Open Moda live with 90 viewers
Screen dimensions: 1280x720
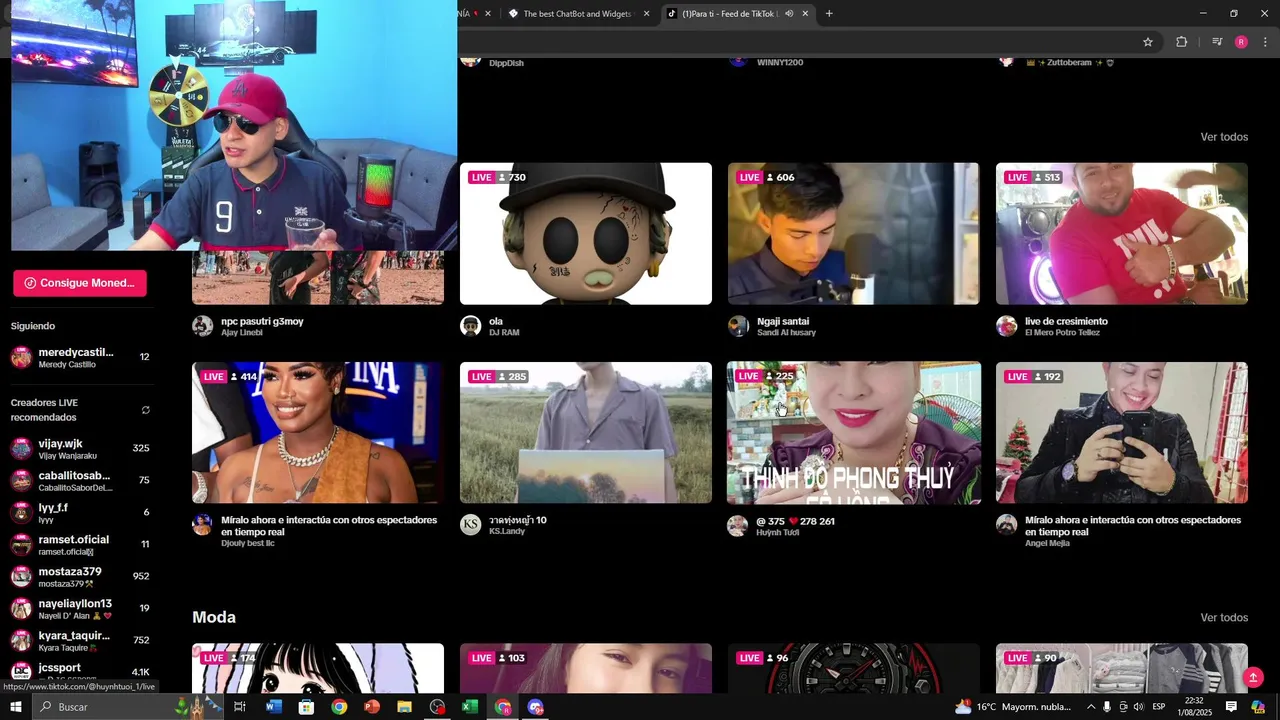click(1122, 668)
